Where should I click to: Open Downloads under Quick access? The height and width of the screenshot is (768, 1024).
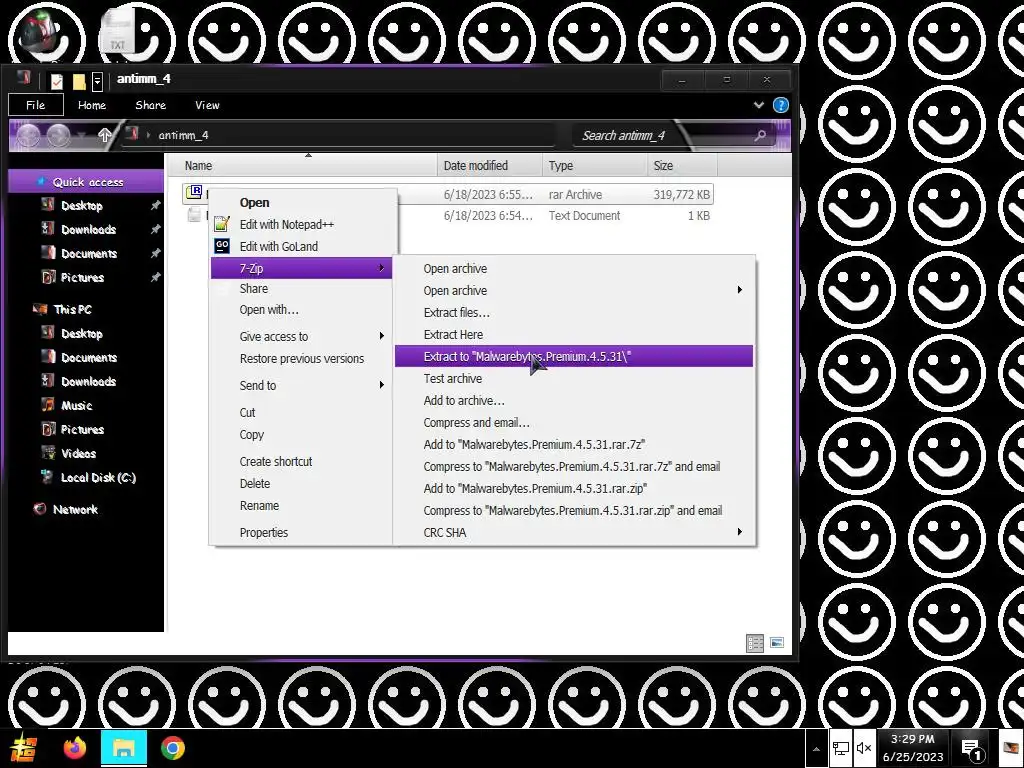point(88,229)
